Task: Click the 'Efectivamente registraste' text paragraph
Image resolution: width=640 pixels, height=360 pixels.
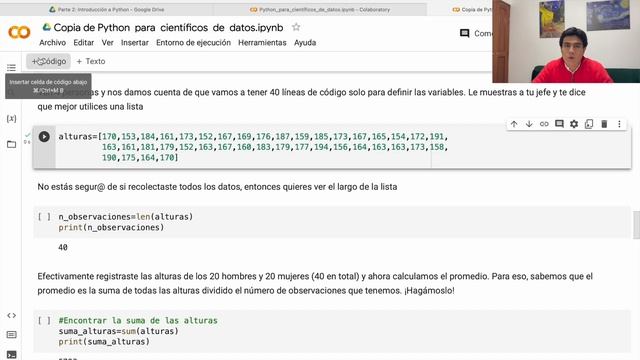Action: tap(315, 283)
